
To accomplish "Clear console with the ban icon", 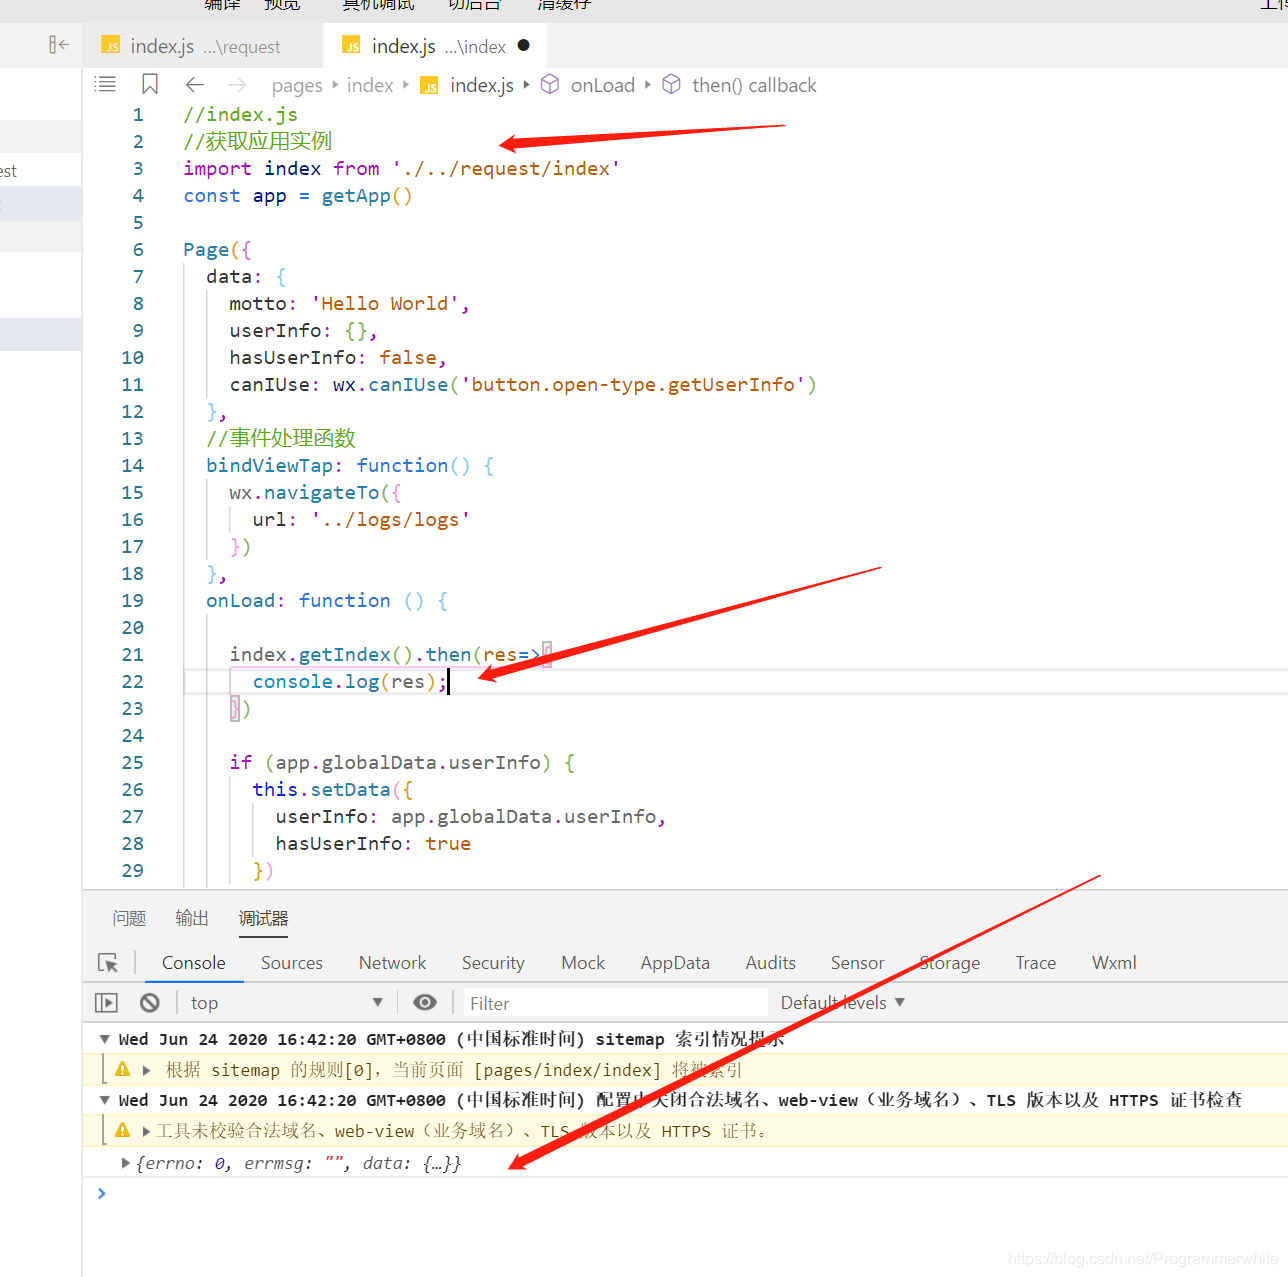I will [150, 1003].
